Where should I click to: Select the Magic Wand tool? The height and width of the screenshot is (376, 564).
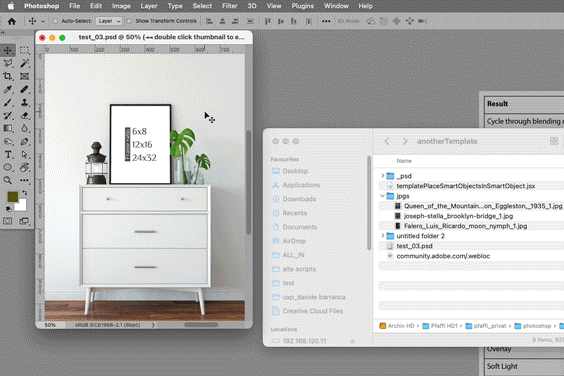24,63
